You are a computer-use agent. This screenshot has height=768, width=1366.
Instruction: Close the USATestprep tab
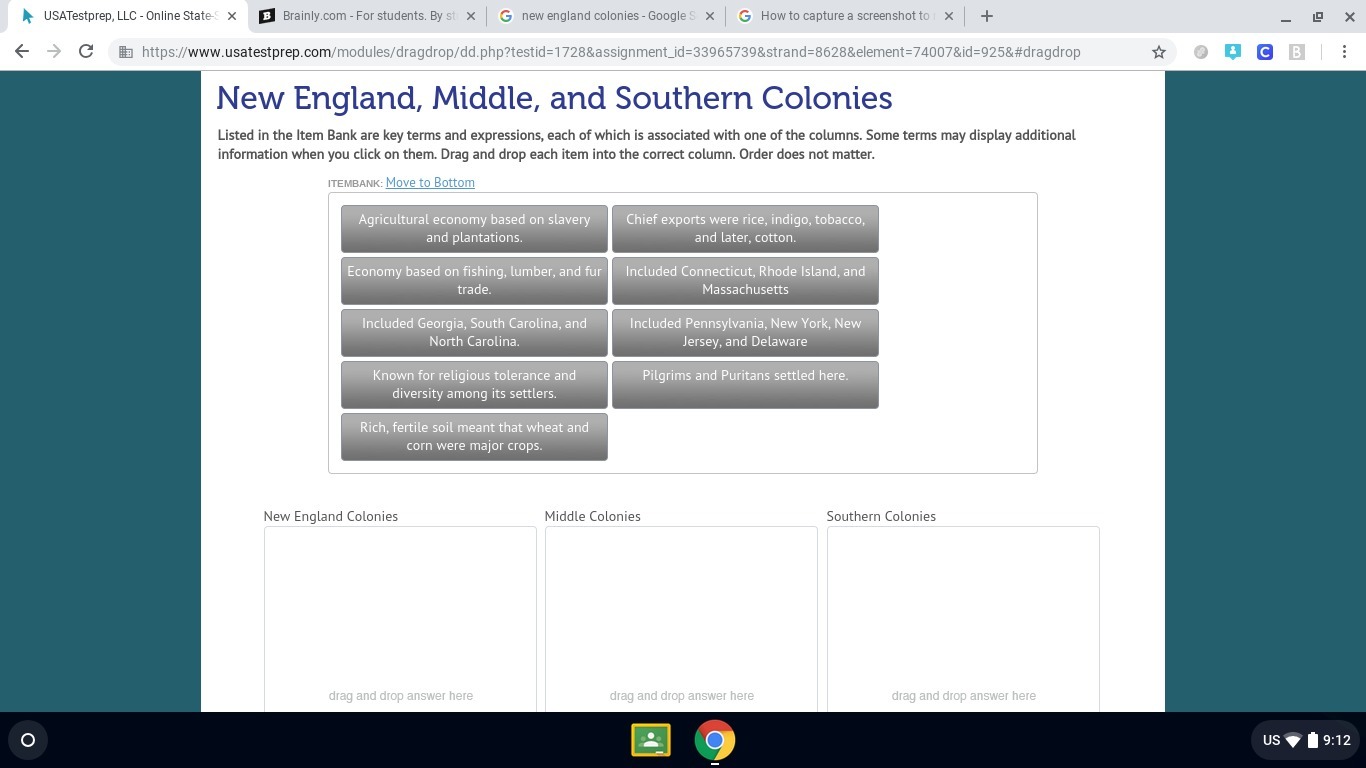click(231, 16)
